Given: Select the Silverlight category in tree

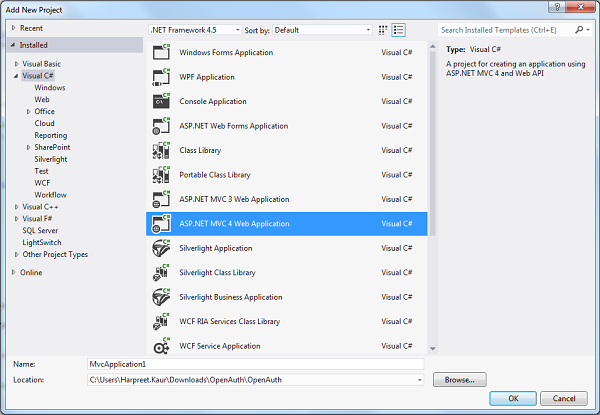Looking at the screenshot, I should point(51,159).
